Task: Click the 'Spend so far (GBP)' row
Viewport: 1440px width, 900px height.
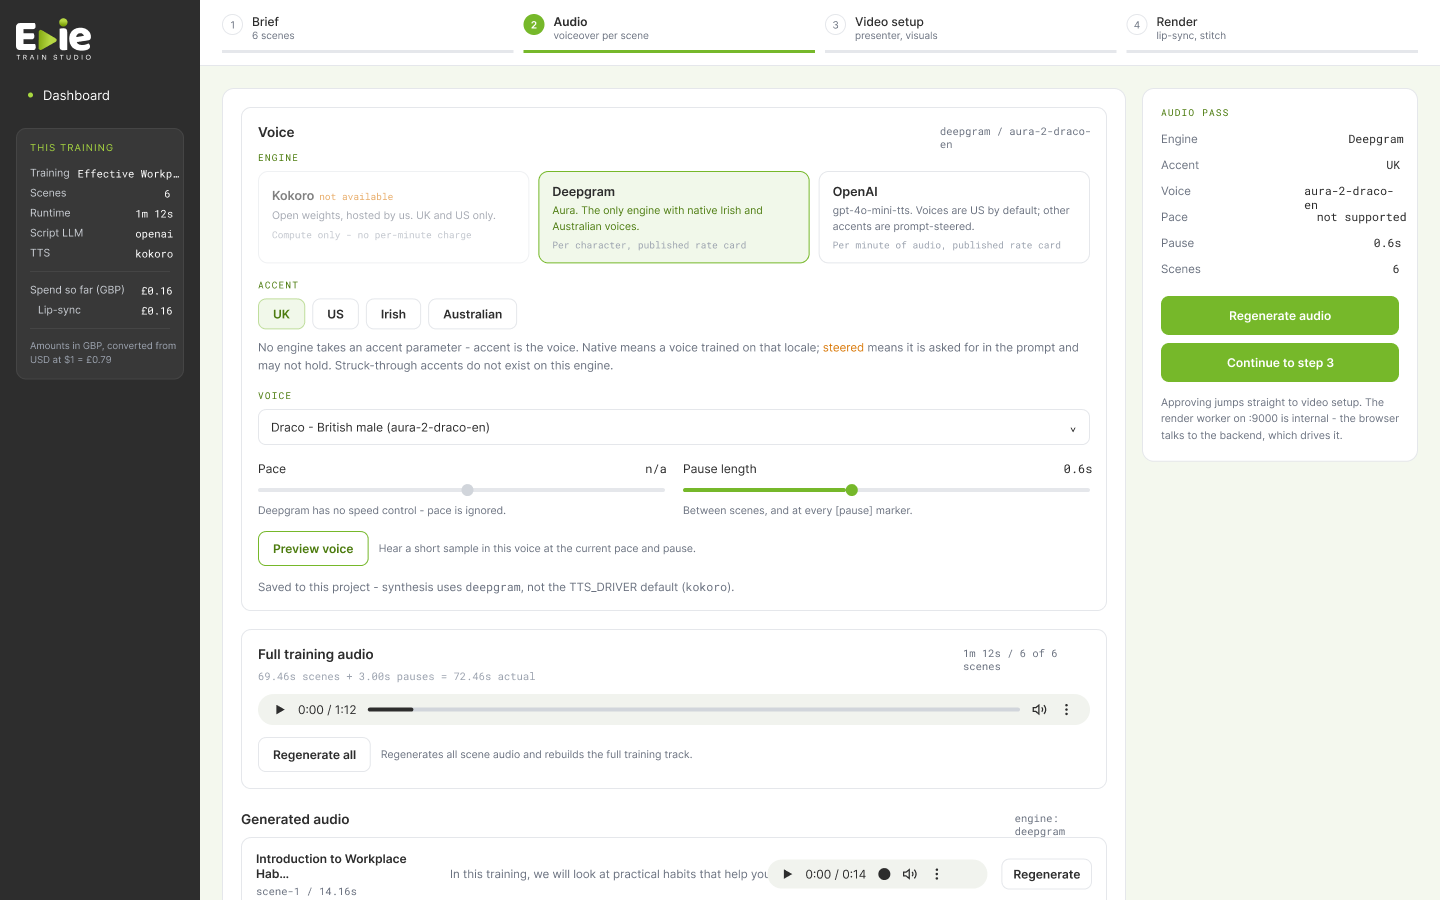Action: click(101, 291)
